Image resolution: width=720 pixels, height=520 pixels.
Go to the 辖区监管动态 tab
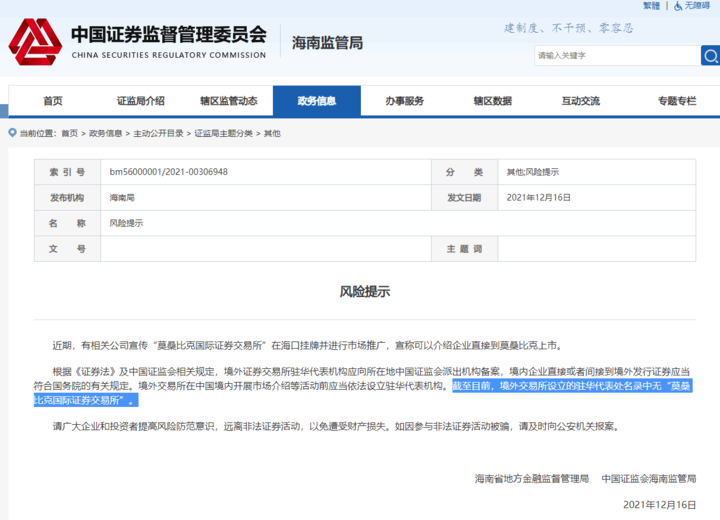click(x=228, y=101)
